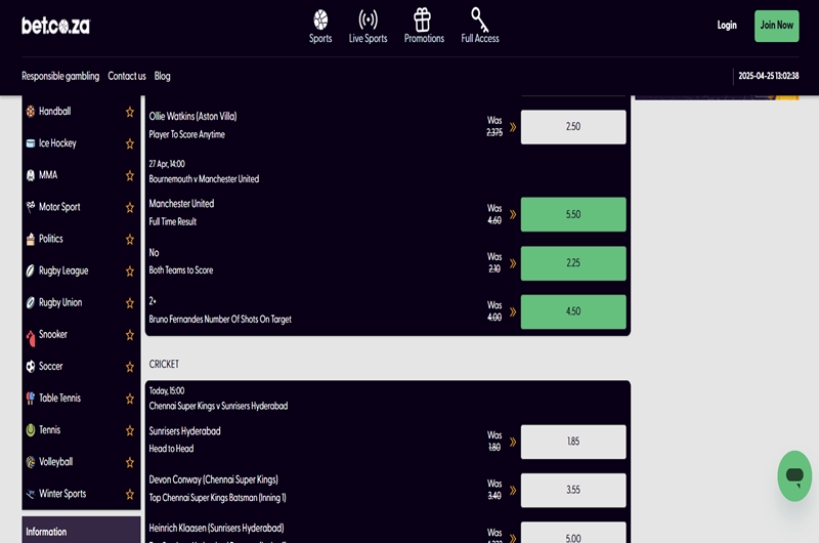This screenshot has width=819, height=543.
Task: Open Chennai Super Kings v Sunrisers Hyderabad match
Action: click(x=218, y=406)
